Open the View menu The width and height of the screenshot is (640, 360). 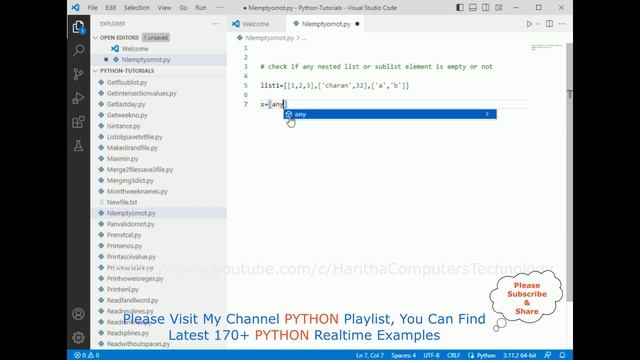click(x=164, y=8)
